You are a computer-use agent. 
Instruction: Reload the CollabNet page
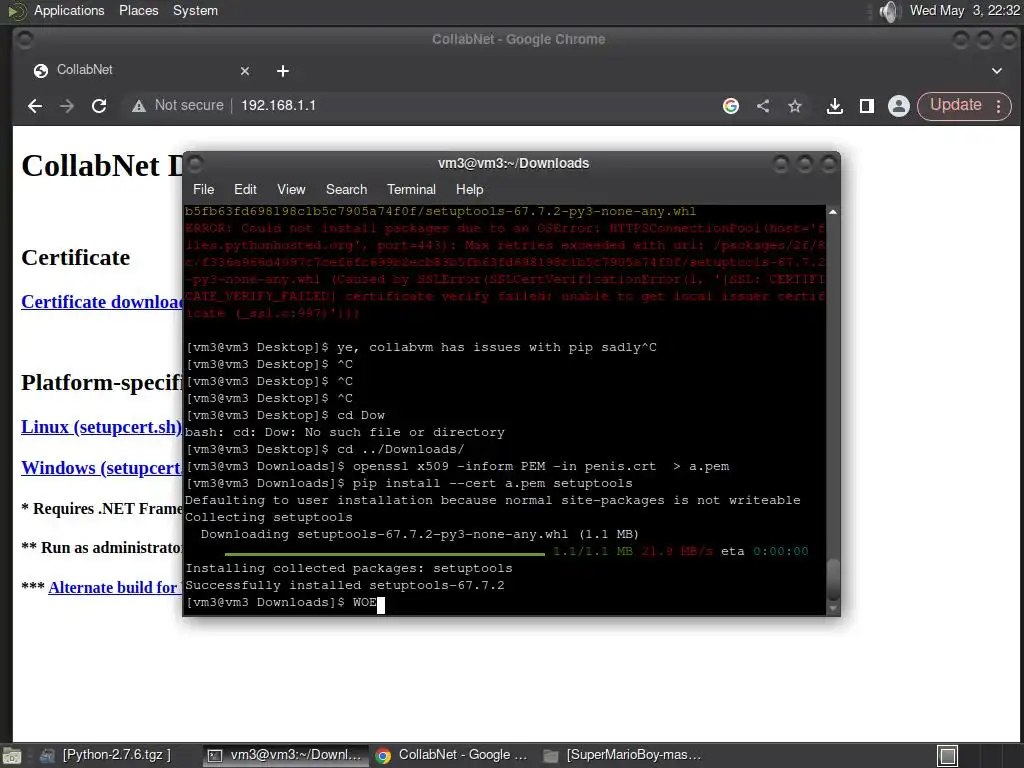(x=99, y=106)
